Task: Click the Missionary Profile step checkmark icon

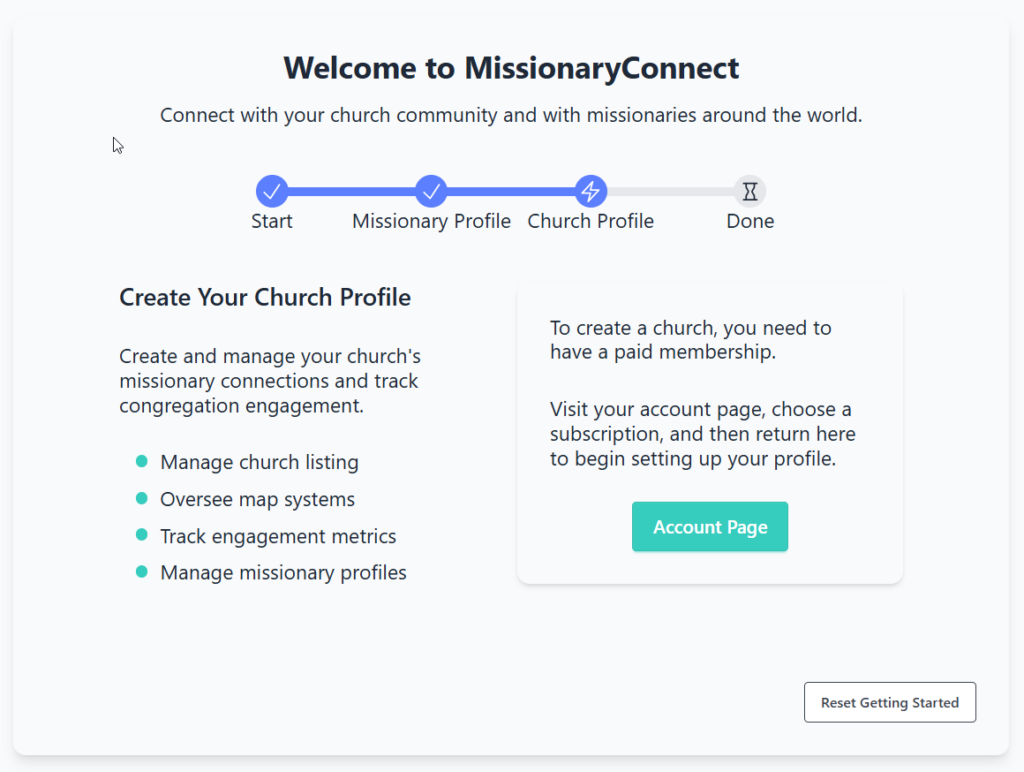Action: pos(431,191)
